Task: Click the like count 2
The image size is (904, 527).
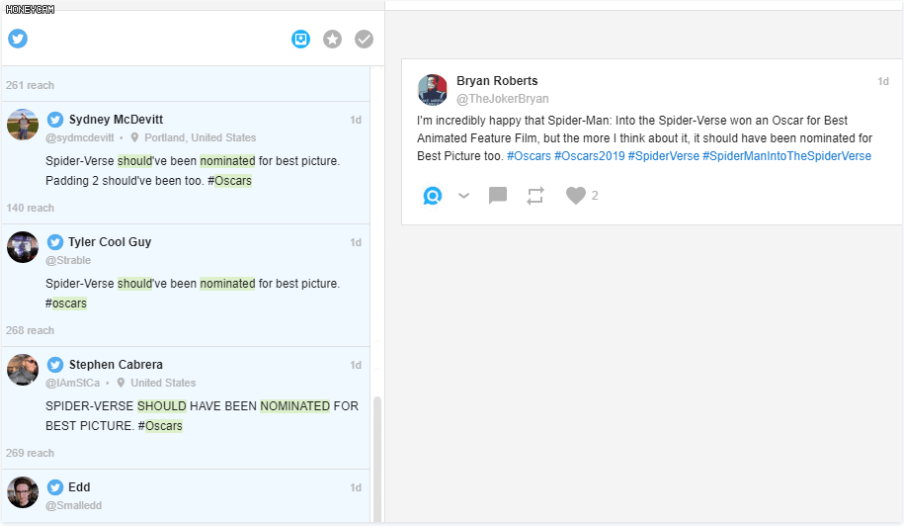Action: pyautogui.click(x=594, y=196)
